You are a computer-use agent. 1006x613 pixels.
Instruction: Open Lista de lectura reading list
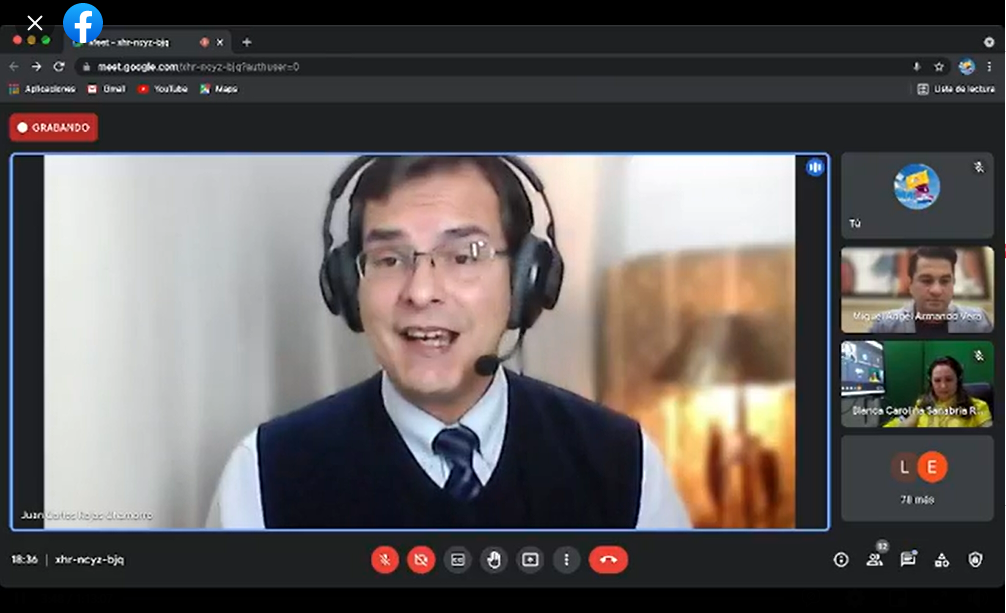click(956, 89)
